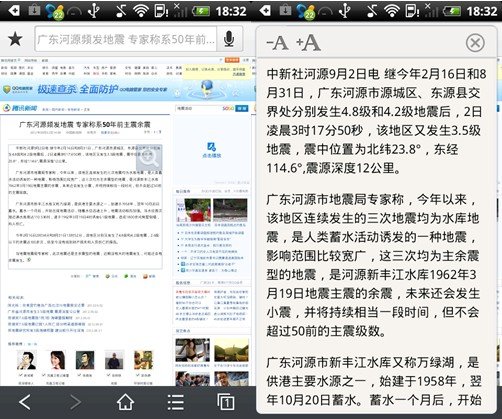Open the dark landscape news thumbnail

[230, 210]
